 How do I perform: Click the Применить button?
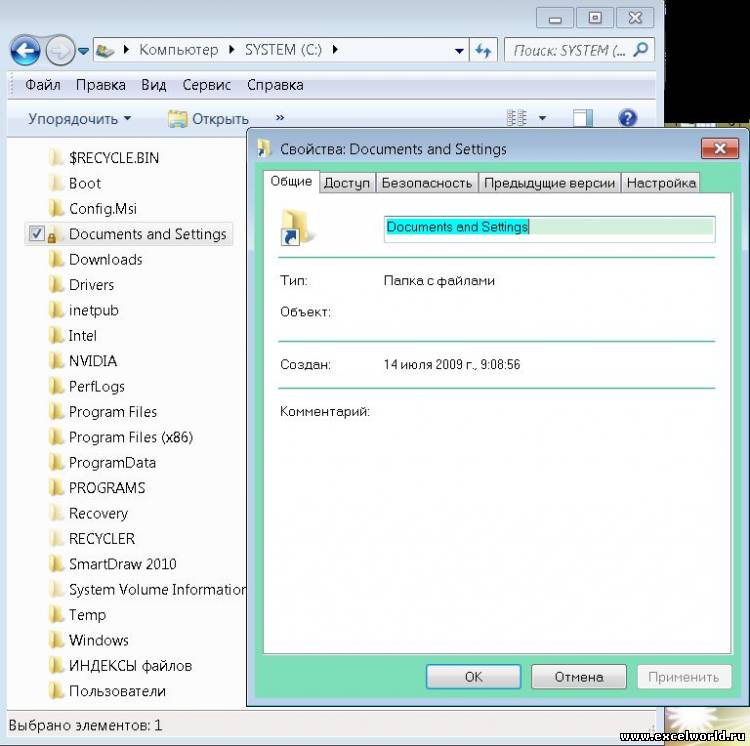(x=684, y=677)
